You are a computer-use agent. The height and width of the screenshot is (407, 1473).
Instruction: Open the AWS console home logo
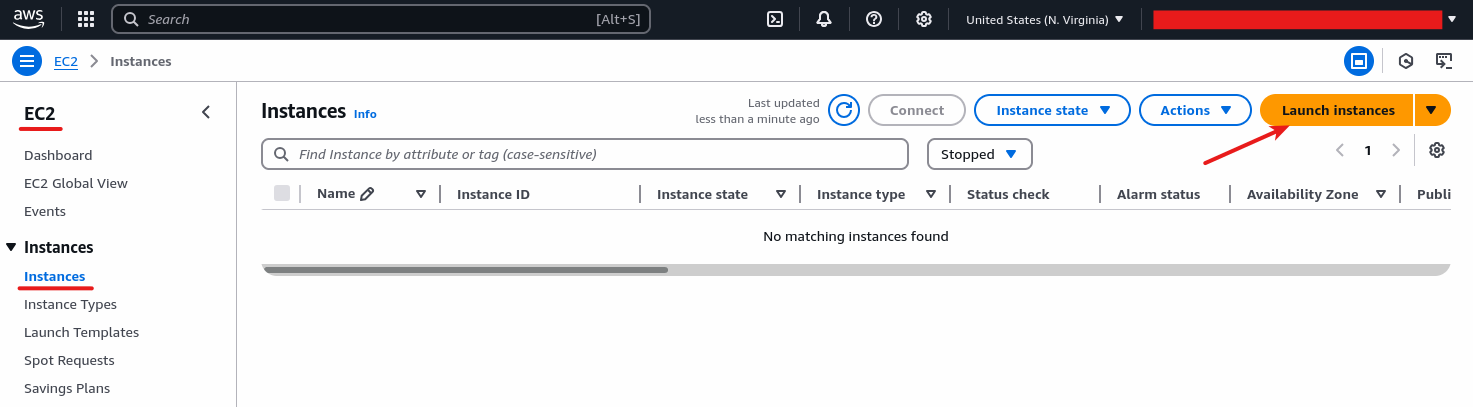click(29, 19)
